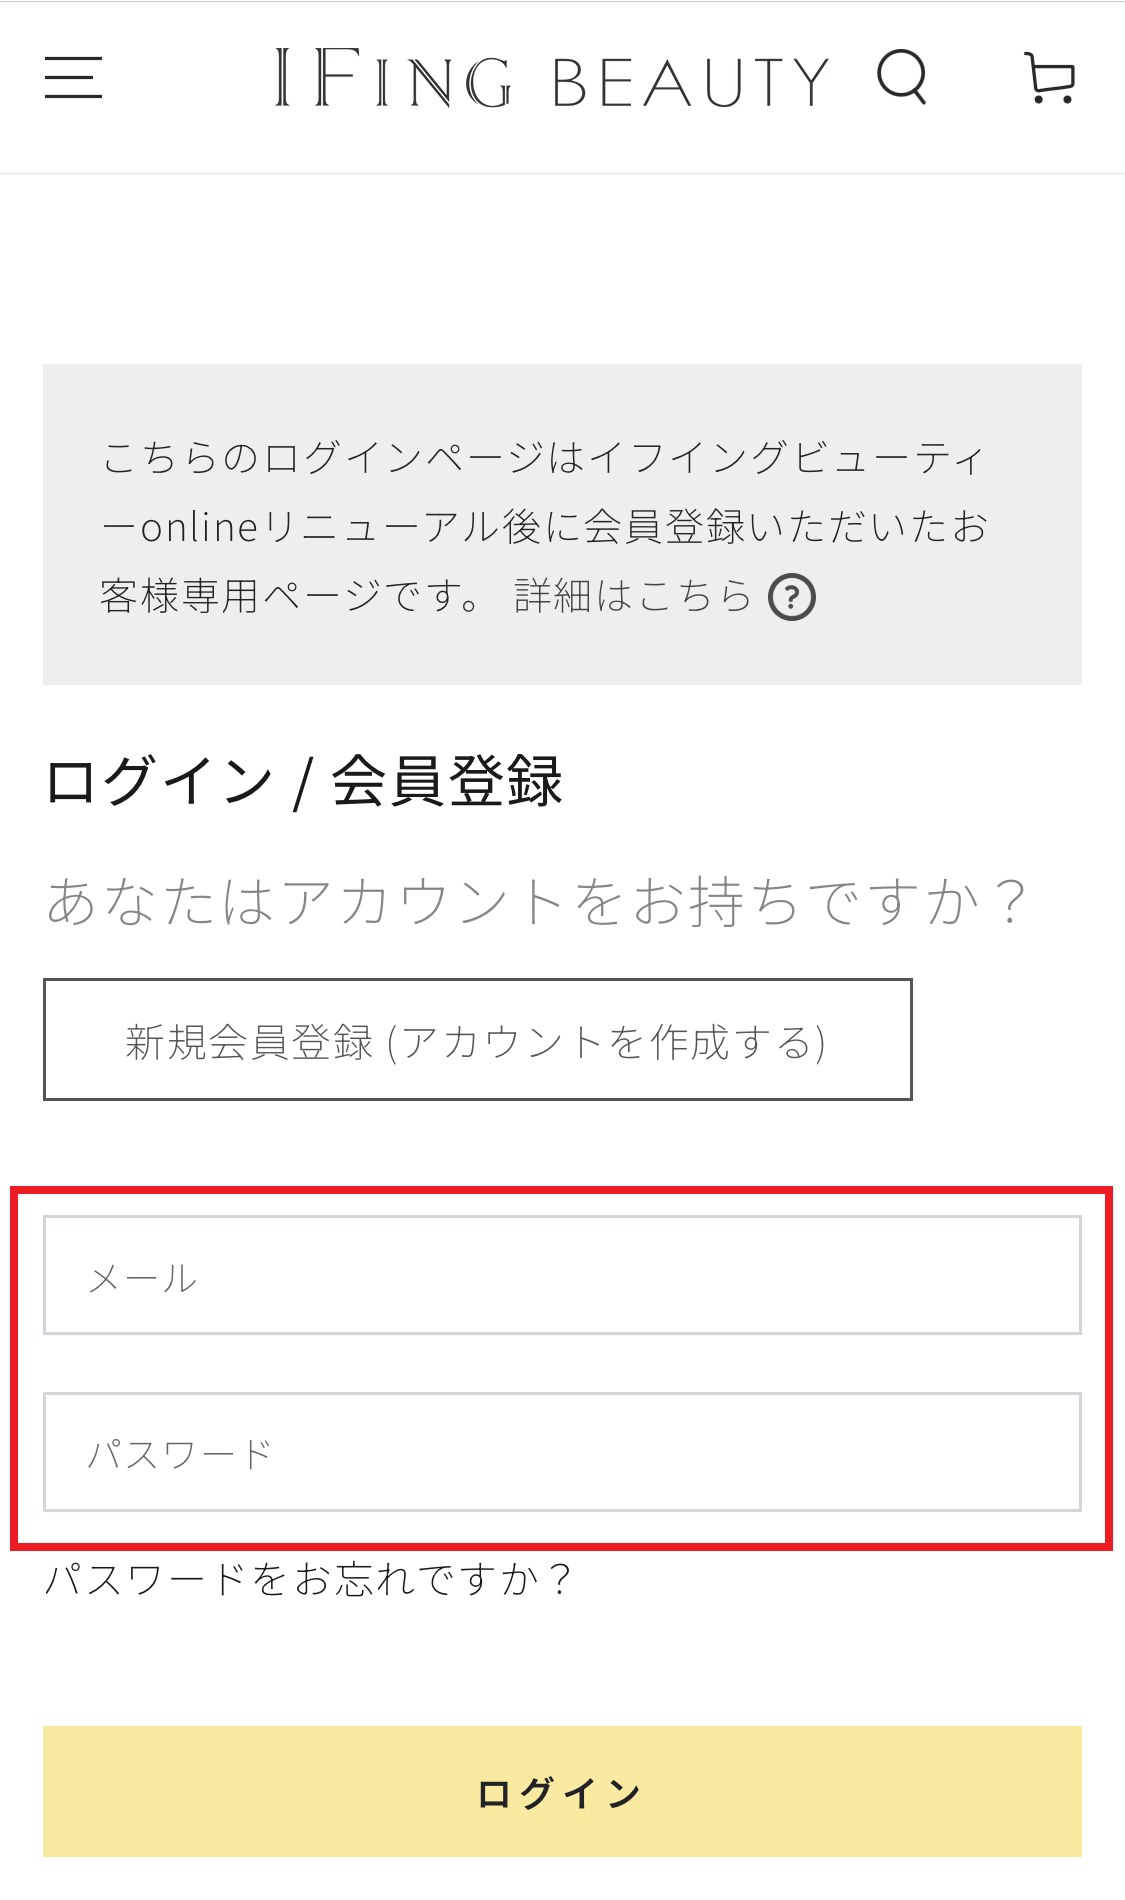Click the あなたはアカウントをお持ちですか？ text
Image resolution: width=1125 pixels, height=1900 pixels.
pos(536,902)
